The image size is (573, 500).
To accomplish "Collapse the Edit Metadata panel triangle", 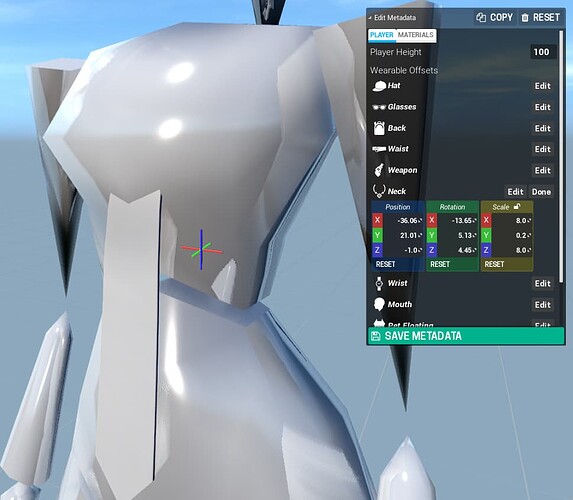I will pos(370,18).
